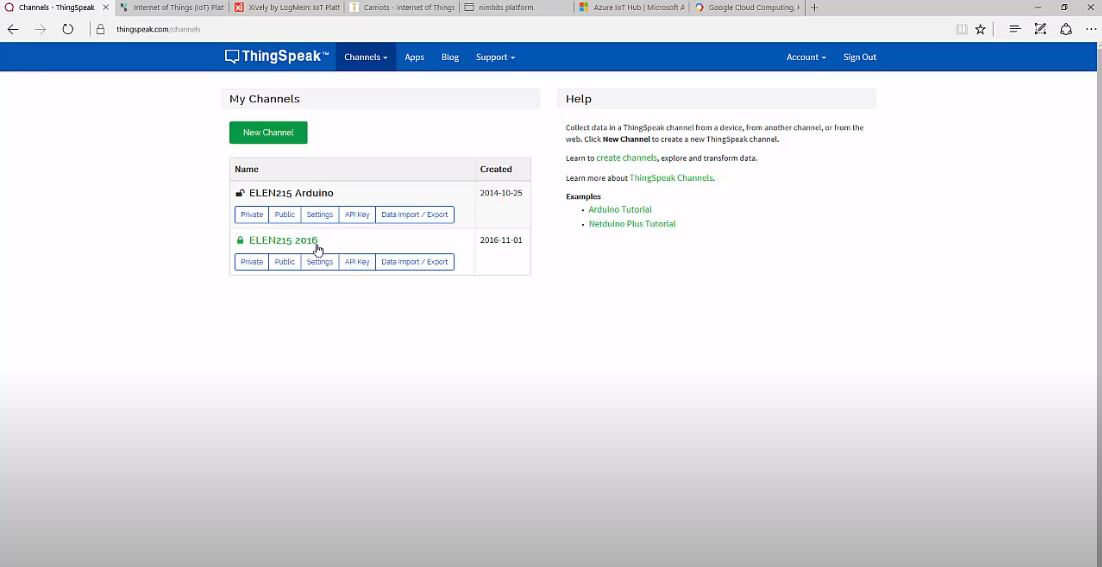Restore down the browser window
Viewport: 1102px width, 567px height.
tap(1064, 8)
